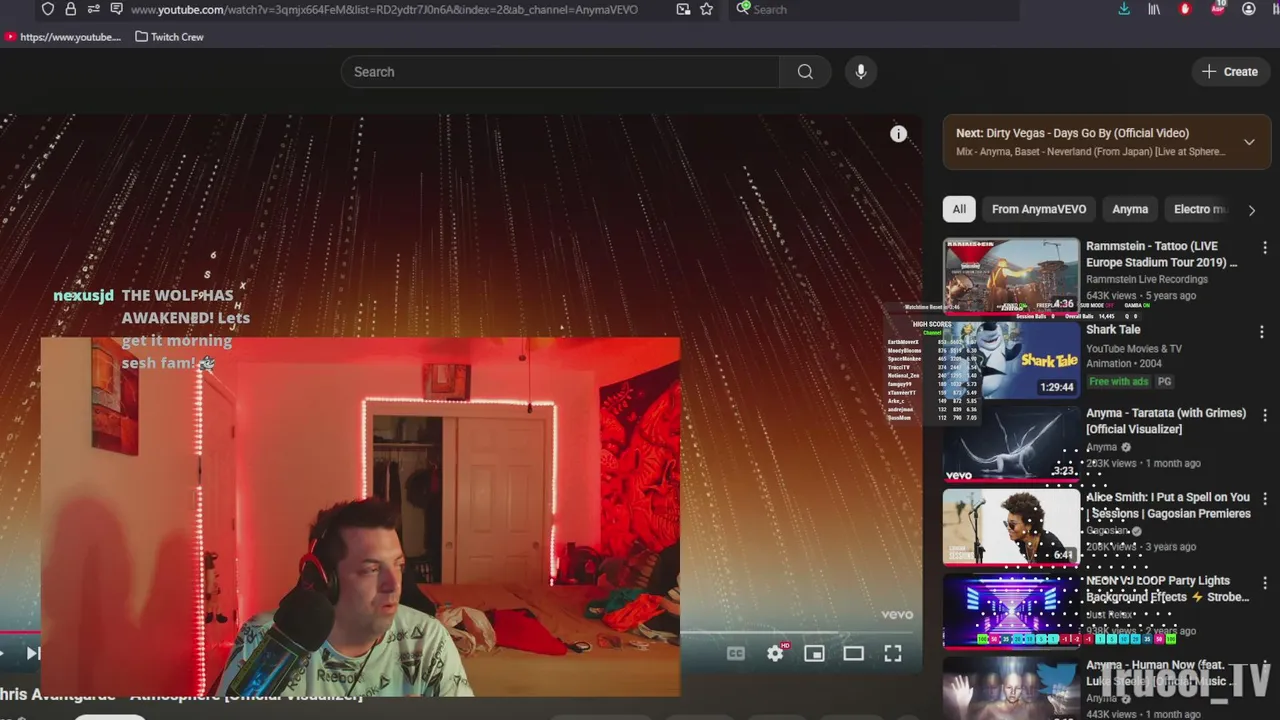The width and height of the screenshot is (1280, 720).
Task: Open browser account profile icon
Action: [1248, 9]
